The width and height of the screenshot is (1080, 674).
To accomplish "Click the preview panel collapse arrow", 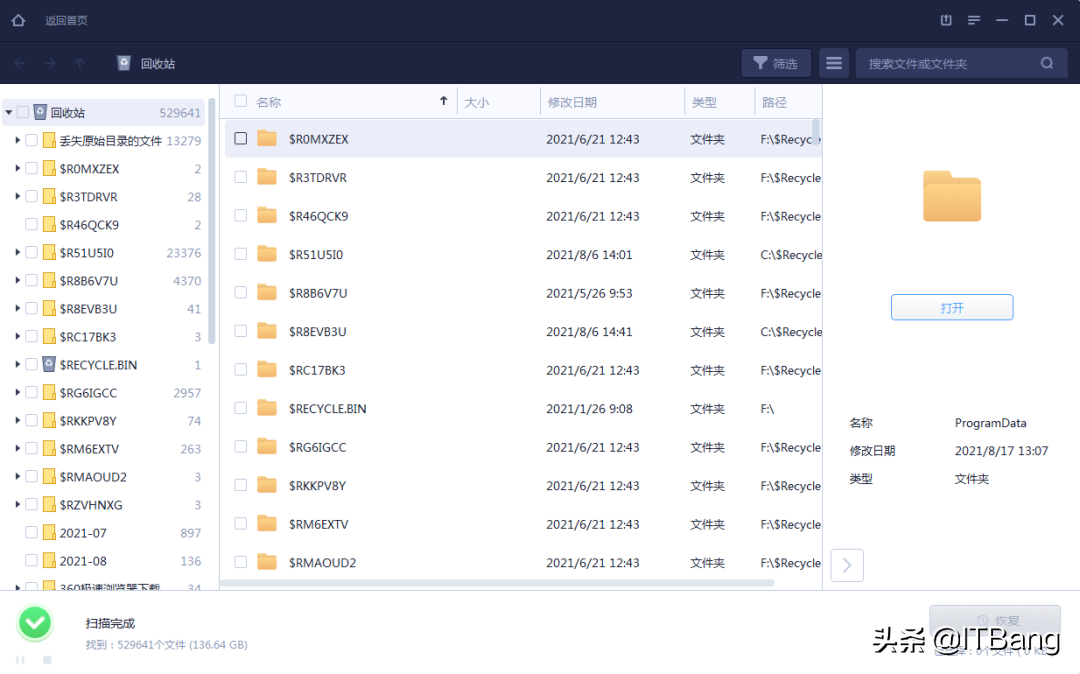I will coord(847,565).
